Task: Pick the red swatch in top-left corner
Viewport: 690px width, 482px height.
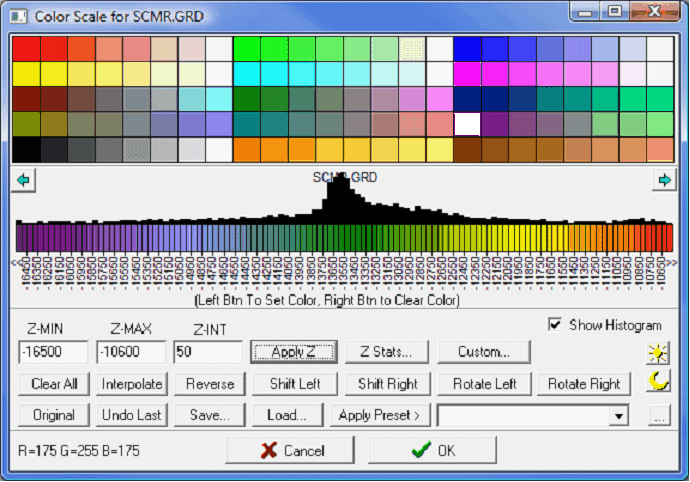Action: click(x=25, y=49)
